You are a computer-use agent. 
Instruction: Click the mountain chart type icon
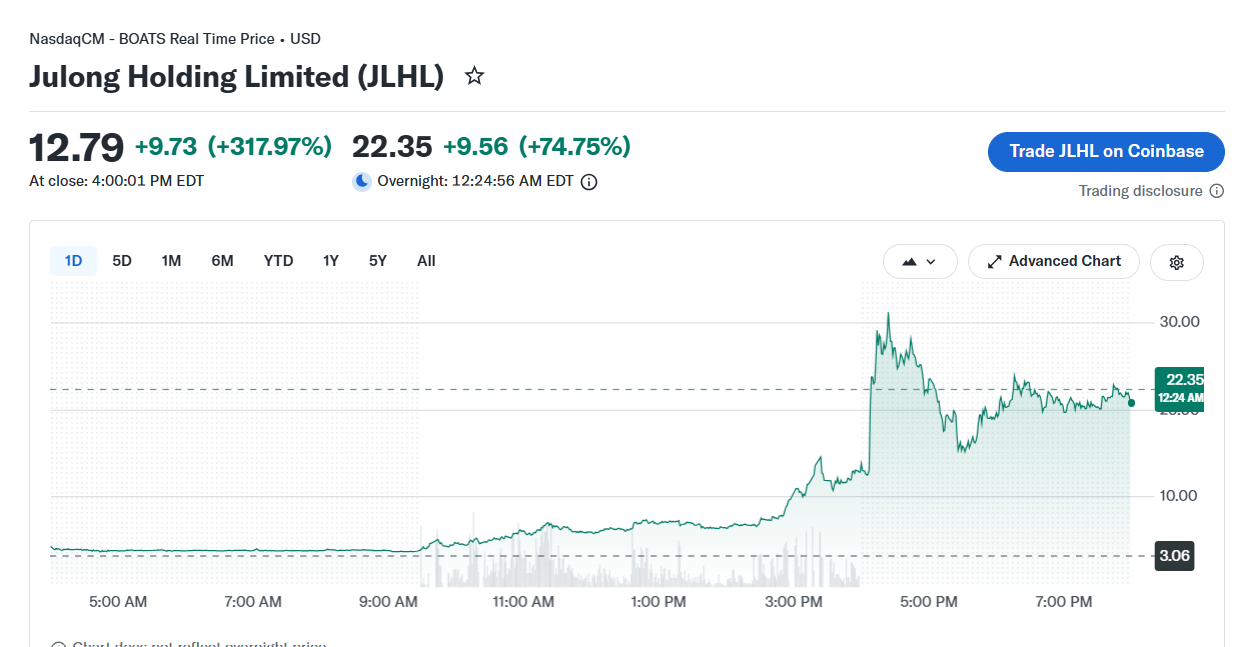point(909,261)
